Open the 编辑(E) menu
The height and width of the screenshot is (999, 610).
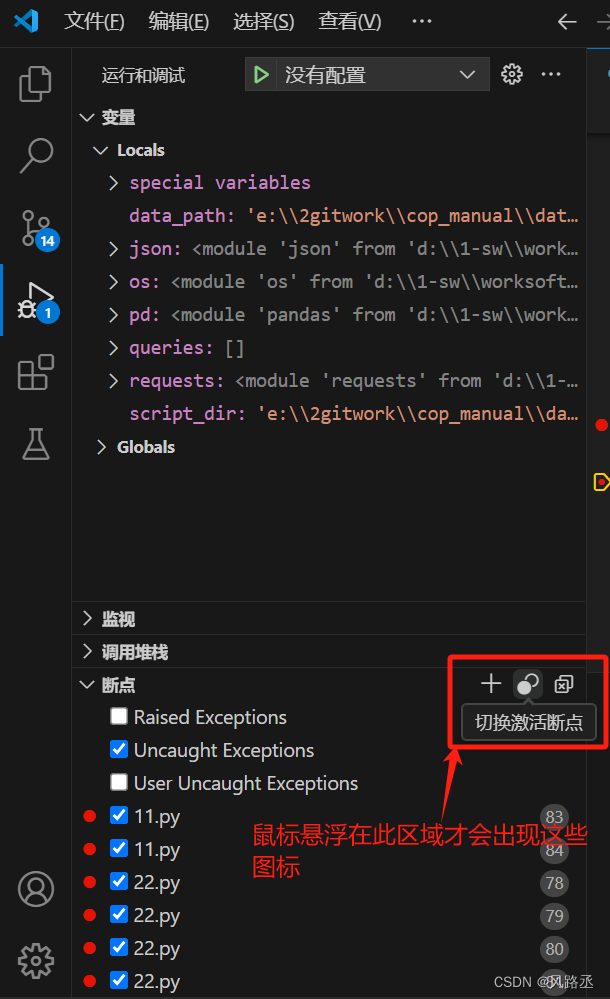(x=178, y=22)
